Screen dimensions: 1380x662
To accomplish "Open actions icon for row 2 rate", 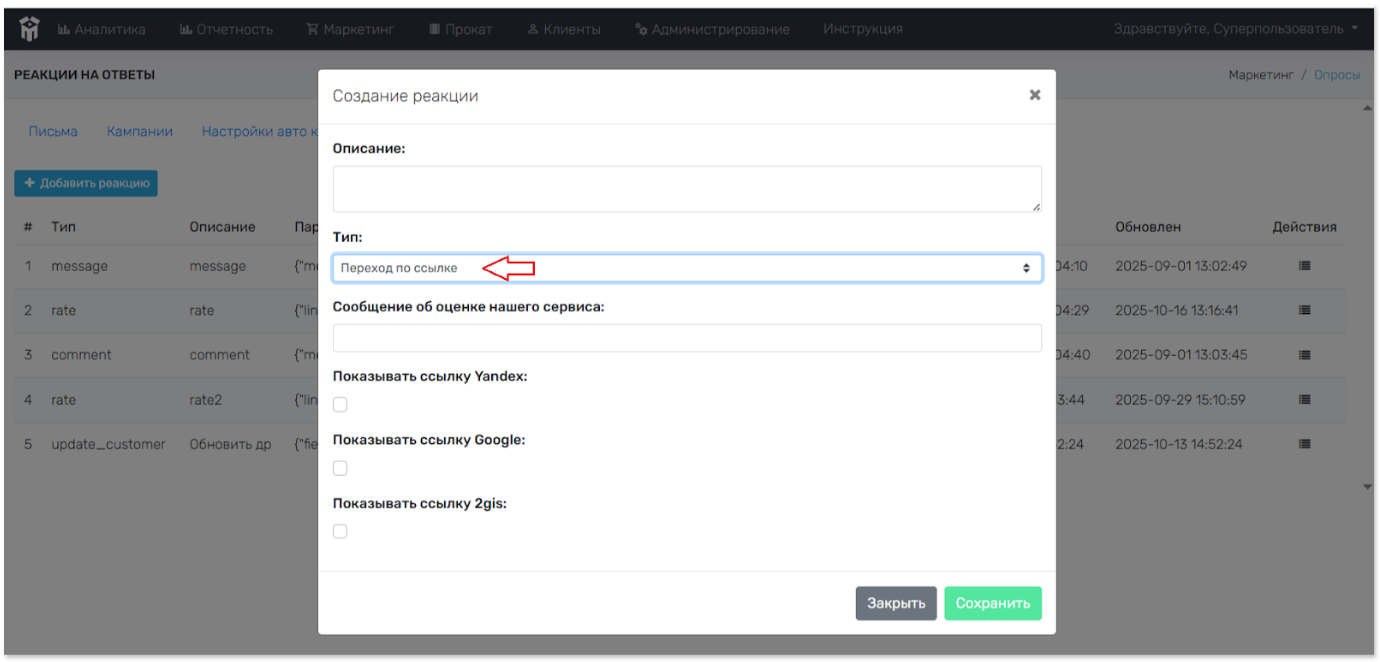I will click(x=1304, y=311).
